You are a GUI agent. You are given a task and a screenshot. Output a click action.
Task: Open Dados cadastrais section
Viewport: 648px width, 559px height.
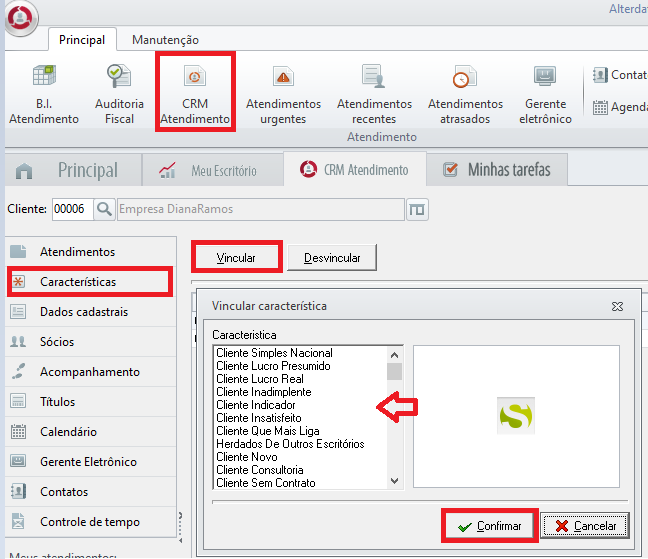(x=91, y=312)
